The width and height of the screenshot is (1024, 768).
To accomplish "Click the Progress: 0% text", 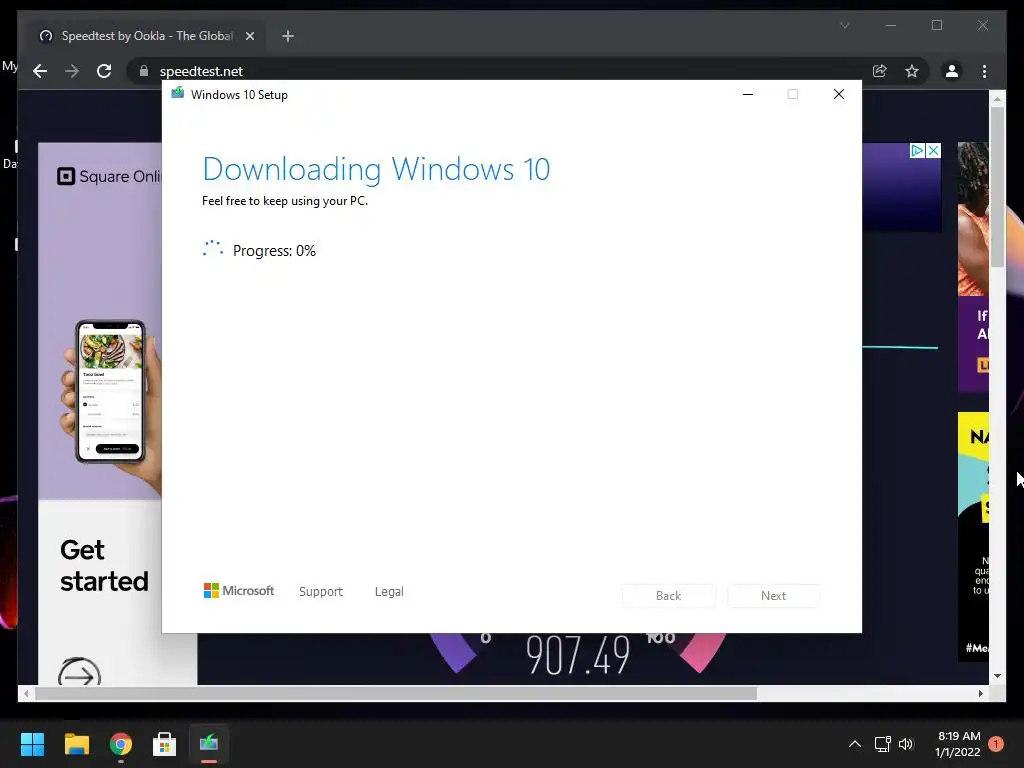I will coord(274,251).
